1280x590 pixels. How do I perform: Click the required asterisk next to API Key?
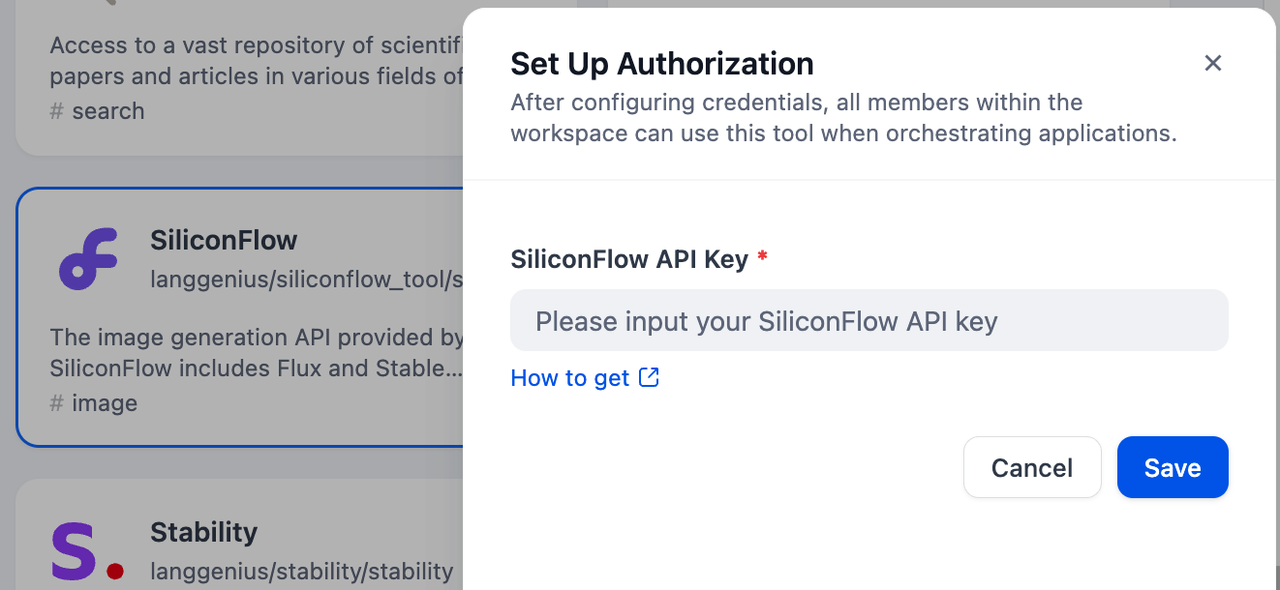point(763,258)
